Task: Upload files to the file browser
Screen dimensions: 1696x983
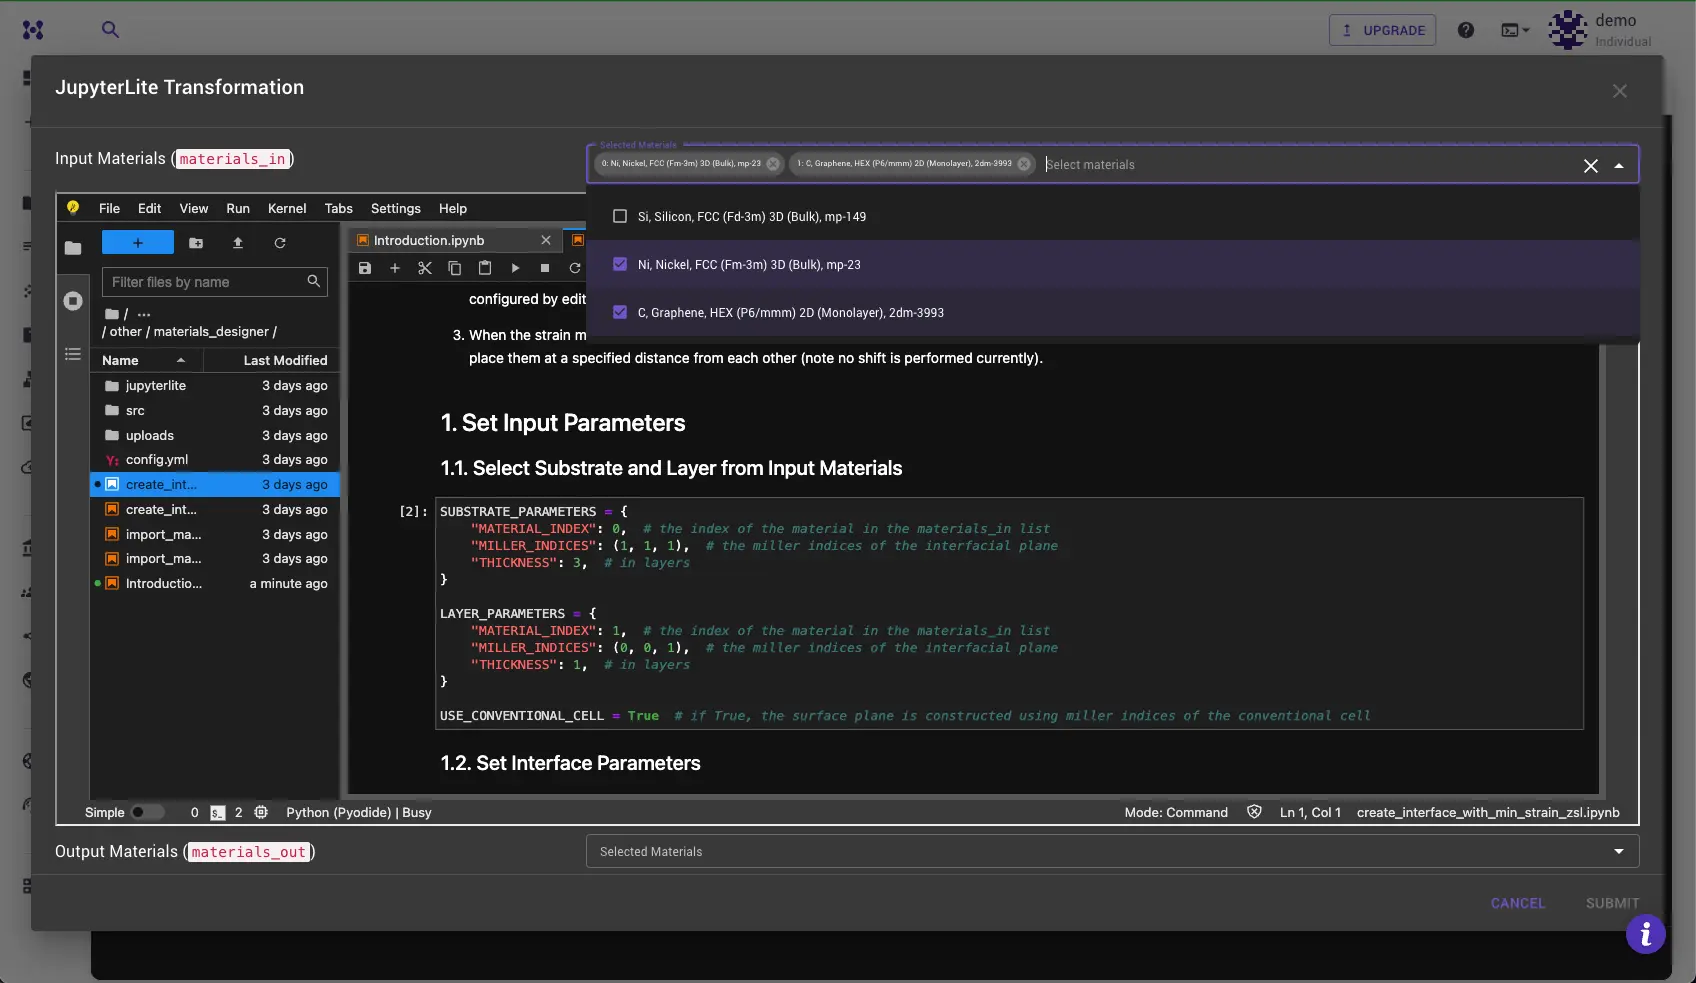Action: pos(238,243)
